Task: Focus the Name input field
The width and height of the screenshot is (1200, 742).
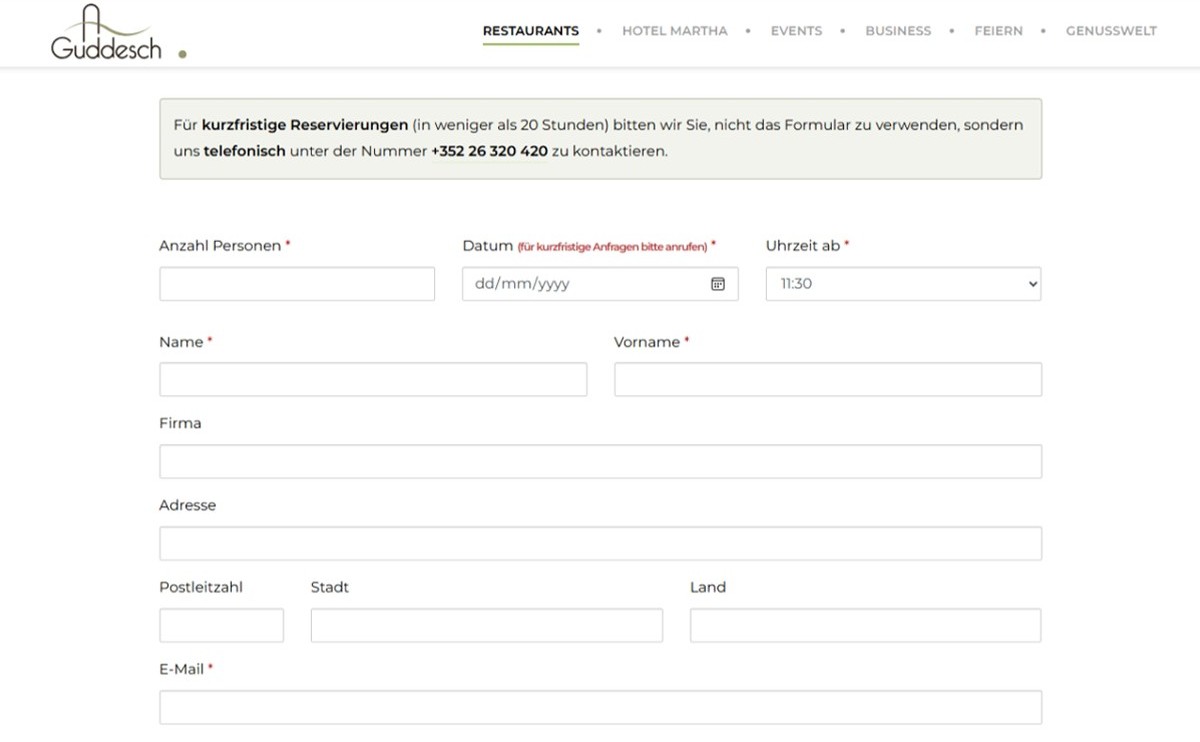Action: click(x=372, y=379)
